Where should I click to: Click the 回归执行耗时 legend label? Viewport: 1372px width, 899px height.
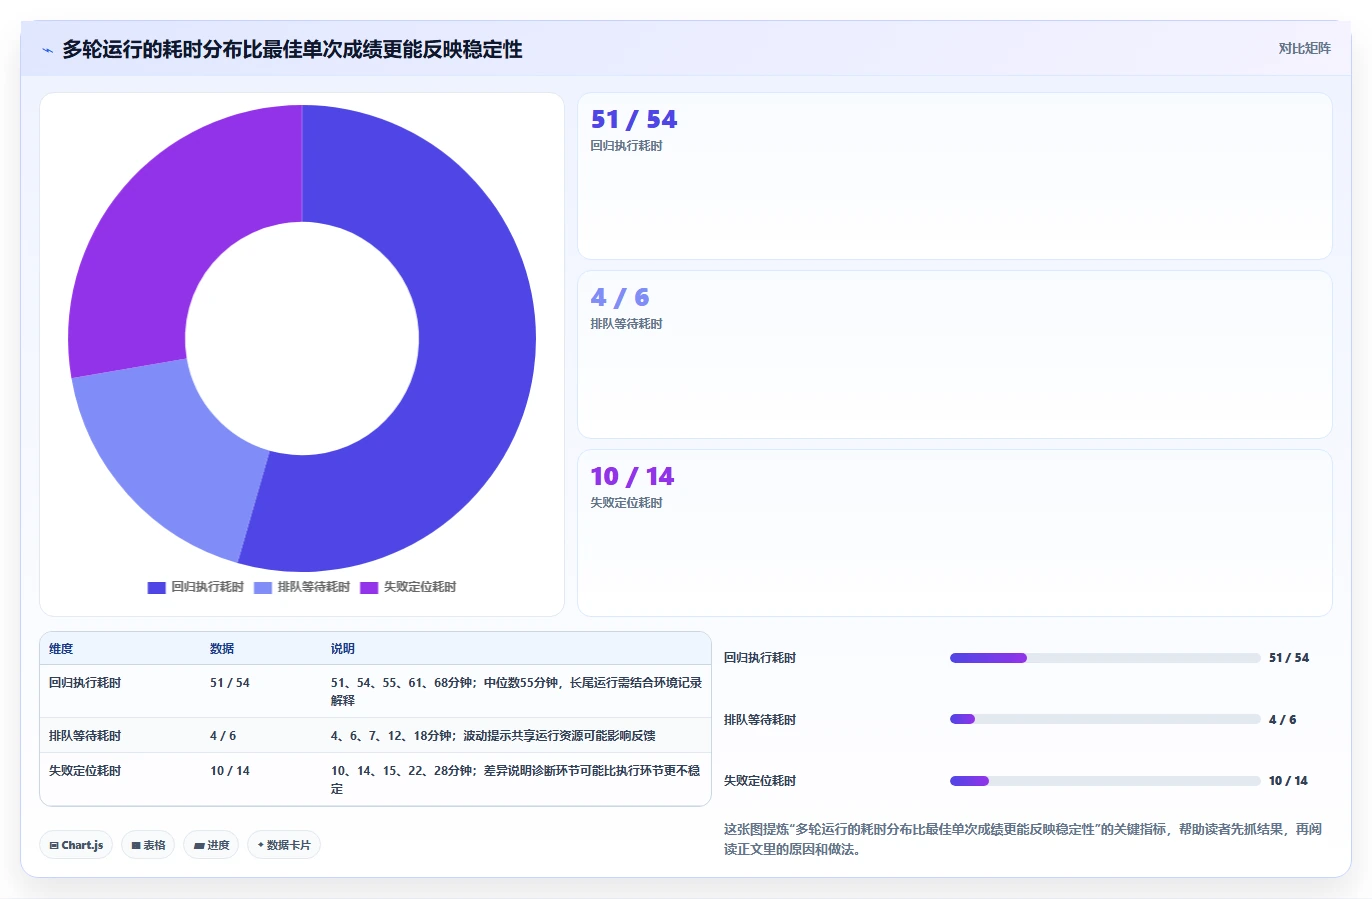[207, 587]
